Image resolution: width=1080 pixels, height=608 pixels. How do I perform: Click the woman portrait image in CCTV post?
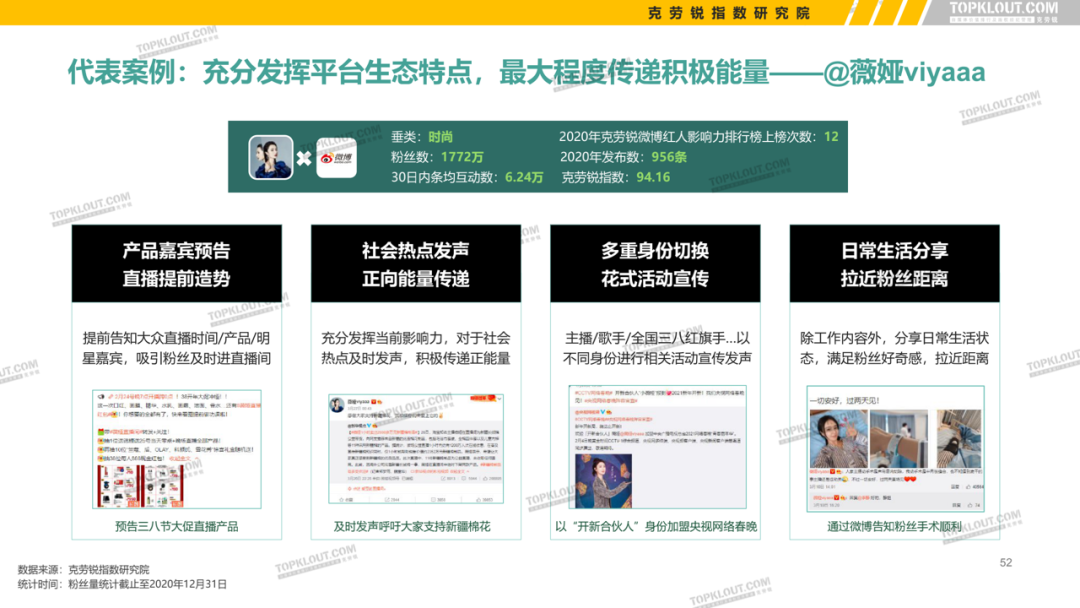(x=603, y=481)
